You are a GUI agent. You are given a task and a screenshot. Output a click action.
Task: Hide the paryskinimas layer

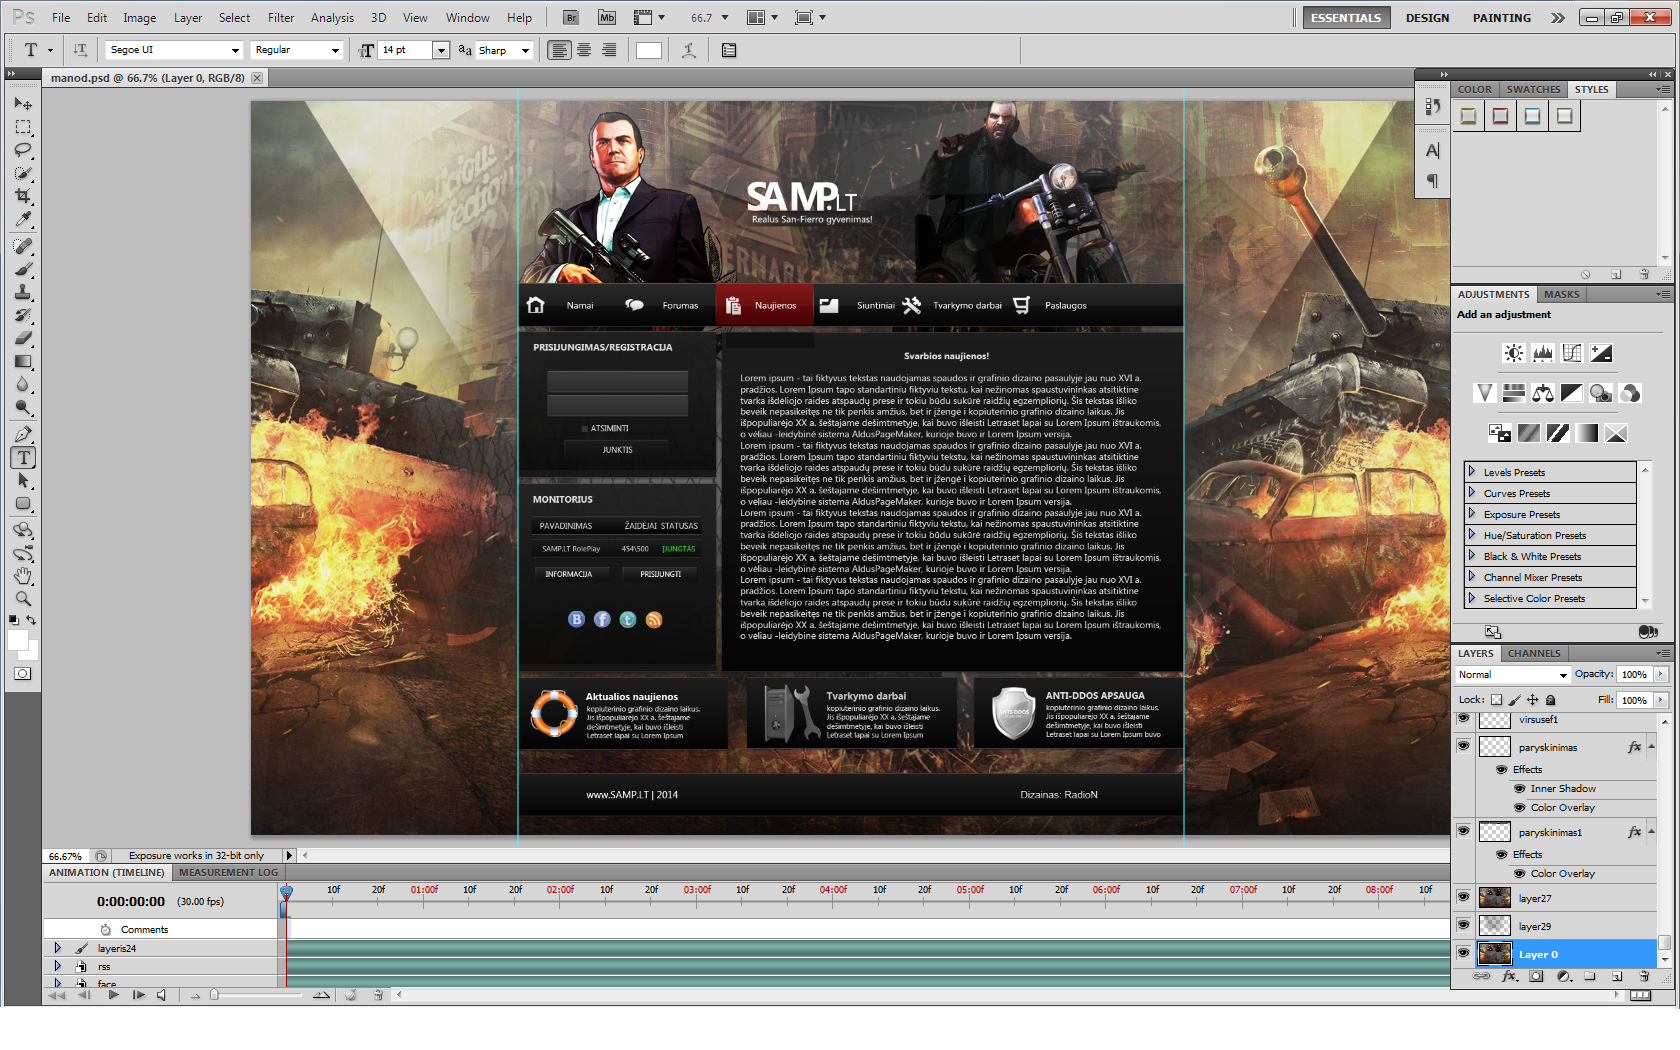pyautogui.click(x=1464, y=746)
